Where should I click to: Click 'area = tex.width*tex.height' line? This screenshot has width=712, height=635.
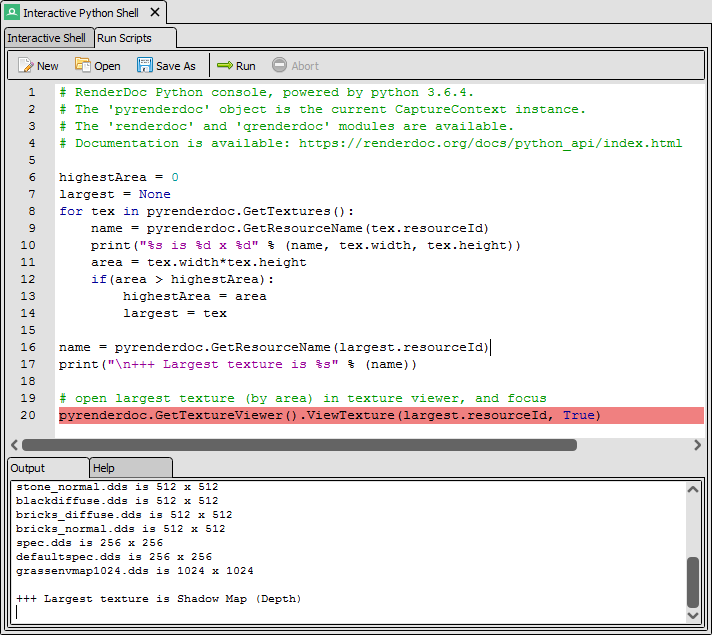[198, 263]
